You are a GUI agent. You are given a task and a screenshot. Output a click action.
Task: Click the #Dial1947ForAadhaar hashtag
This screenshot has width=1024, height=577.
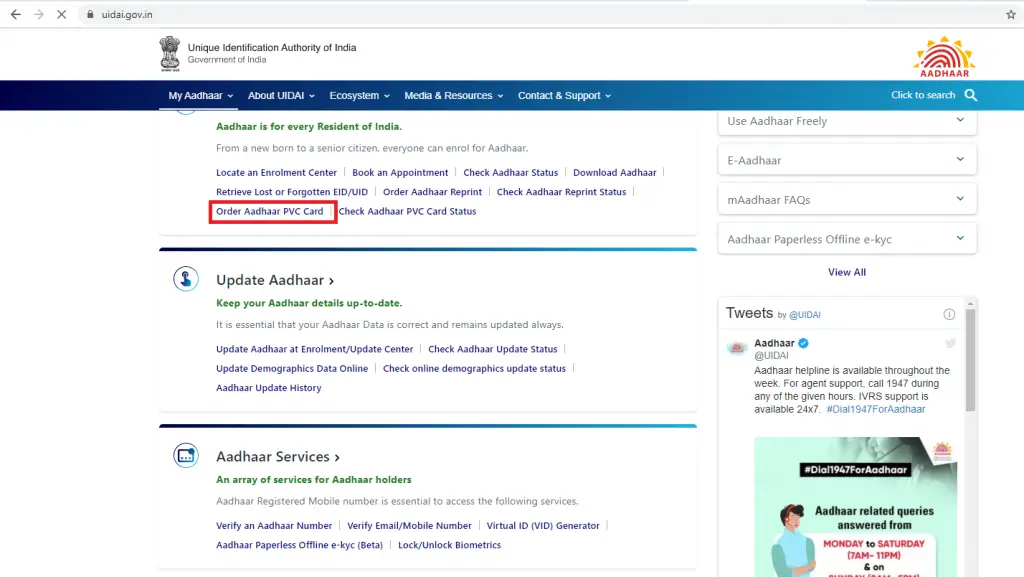point(876,409)
